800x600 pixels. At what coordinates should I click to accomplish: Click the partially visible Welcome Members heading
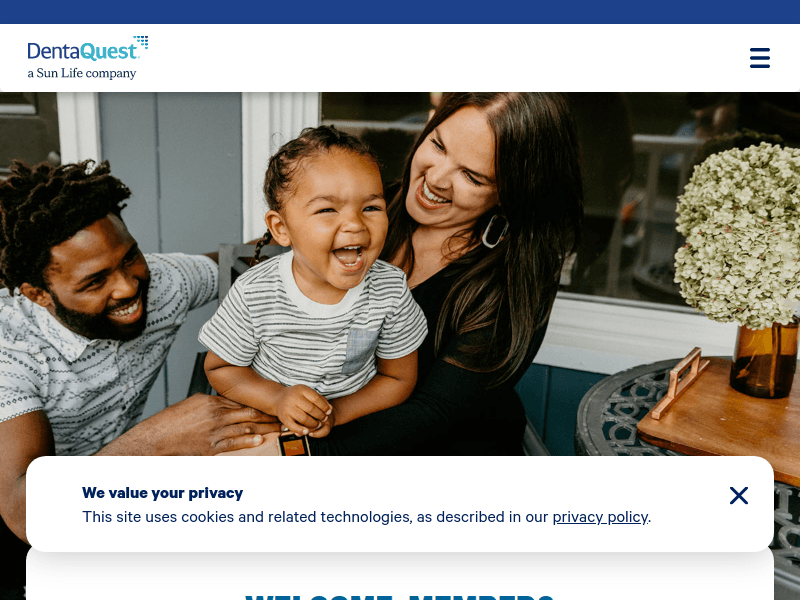coord(399,596)
